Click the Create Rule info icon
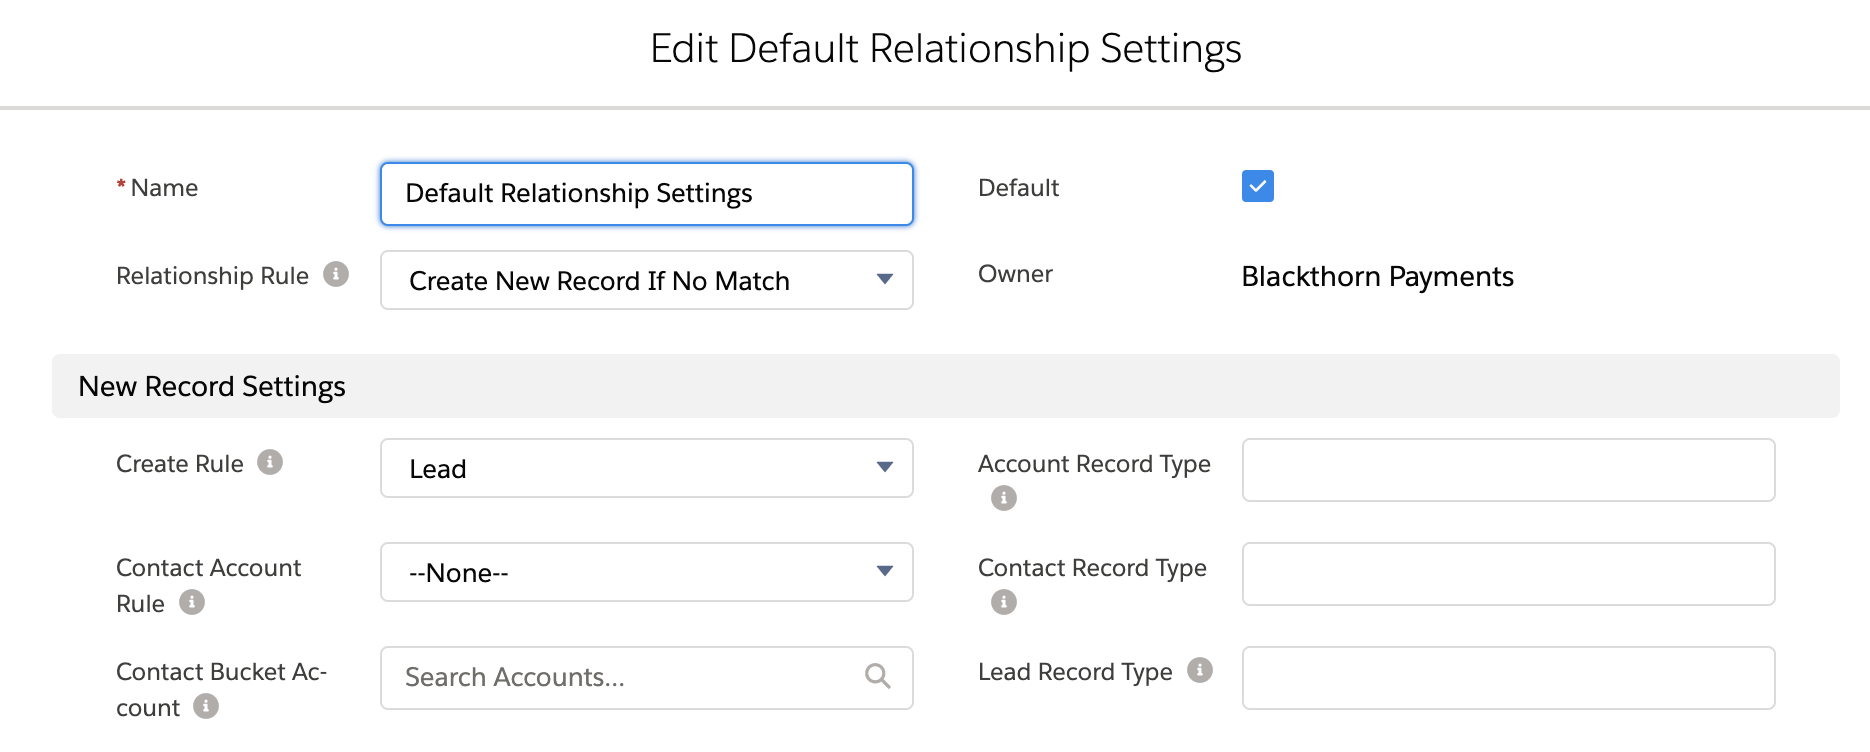 (x=270, y=462)
